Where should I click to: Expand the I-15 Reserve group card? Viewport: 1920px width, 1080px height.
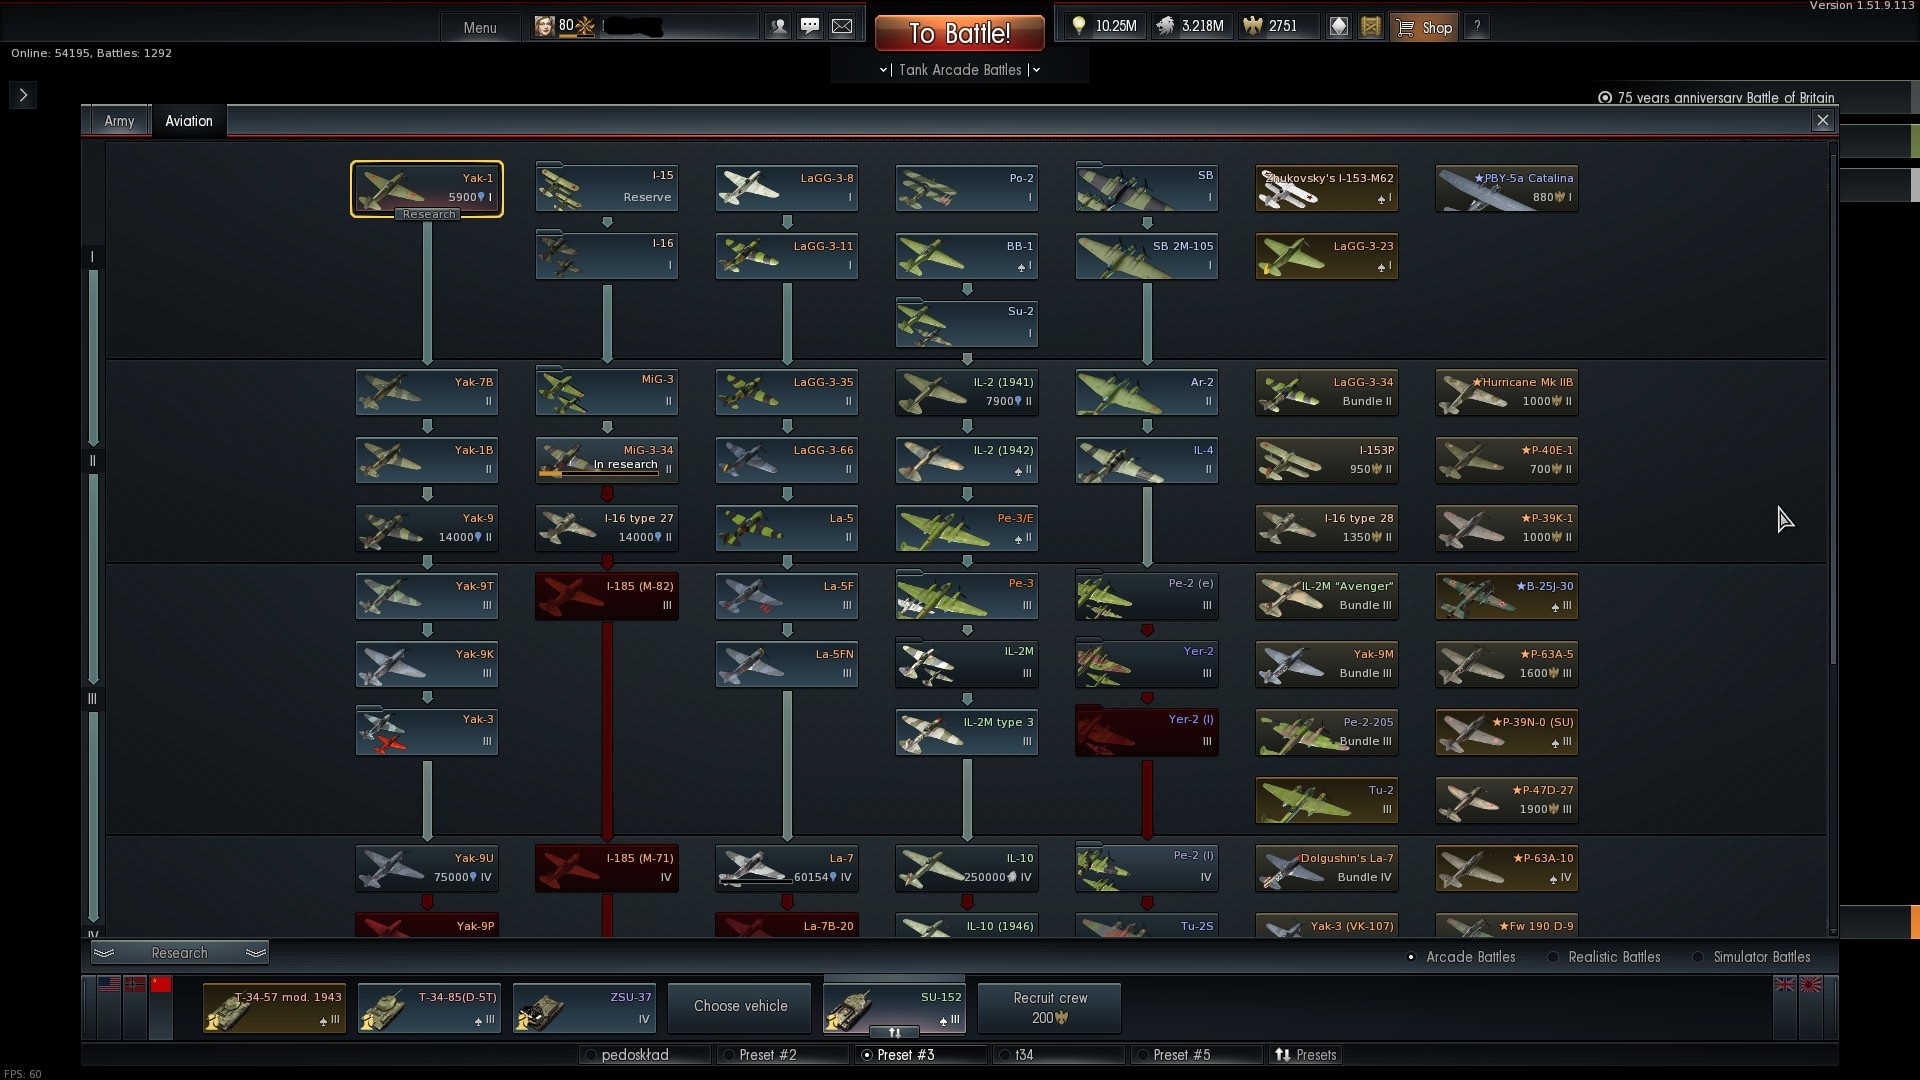tap(607, 187)
